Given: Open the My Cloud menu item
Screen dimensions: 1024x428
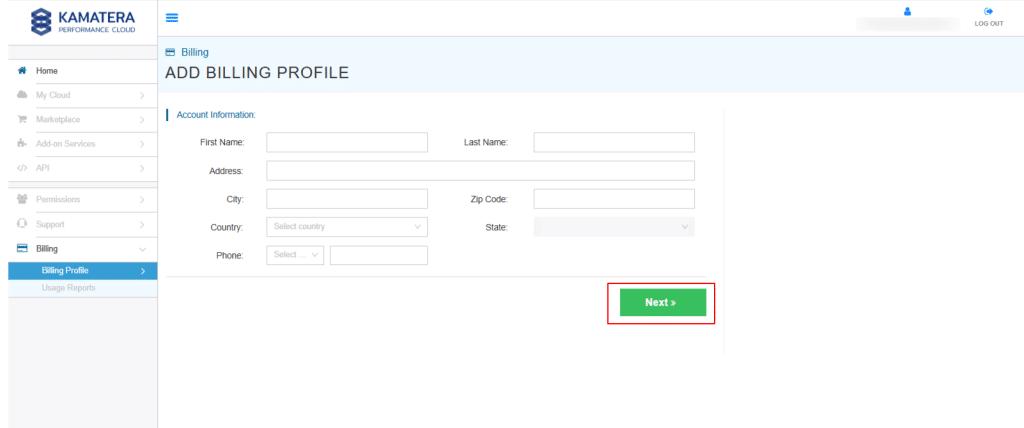Looking at the screenshot, I should (83, 95).
